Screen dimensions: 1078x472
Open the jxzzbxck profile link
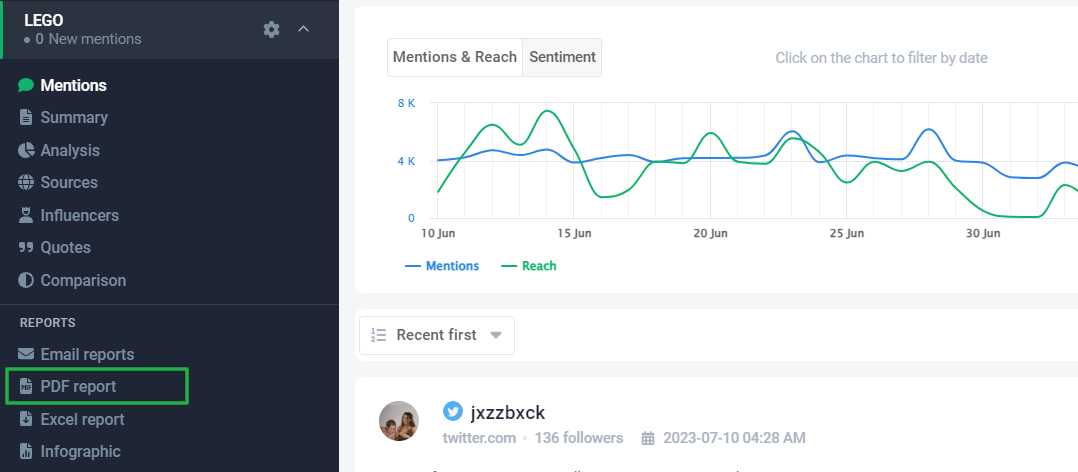coord(507,413)
